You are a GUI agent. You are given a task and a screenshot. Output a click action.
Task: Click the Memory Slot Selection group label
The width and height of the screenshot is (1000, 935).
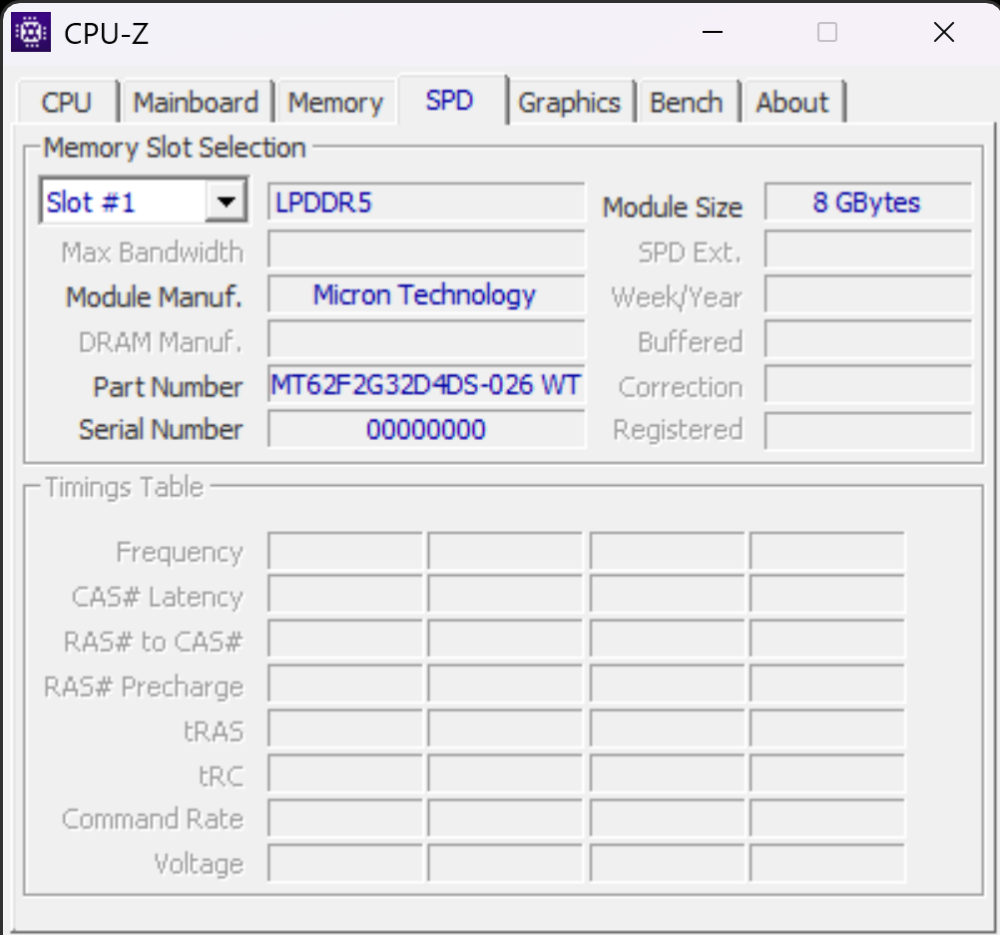(174, 148)
